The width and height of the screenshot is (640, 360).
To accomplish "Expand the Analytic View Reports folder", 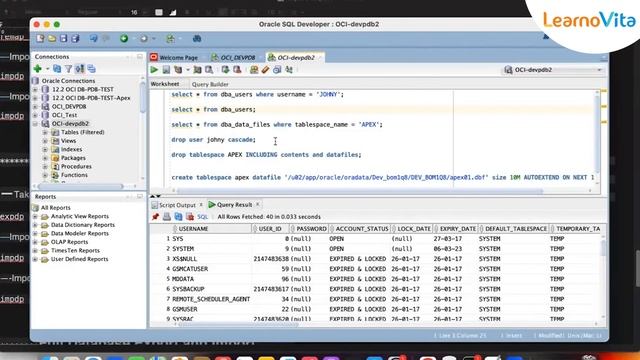I will (35, 216).
